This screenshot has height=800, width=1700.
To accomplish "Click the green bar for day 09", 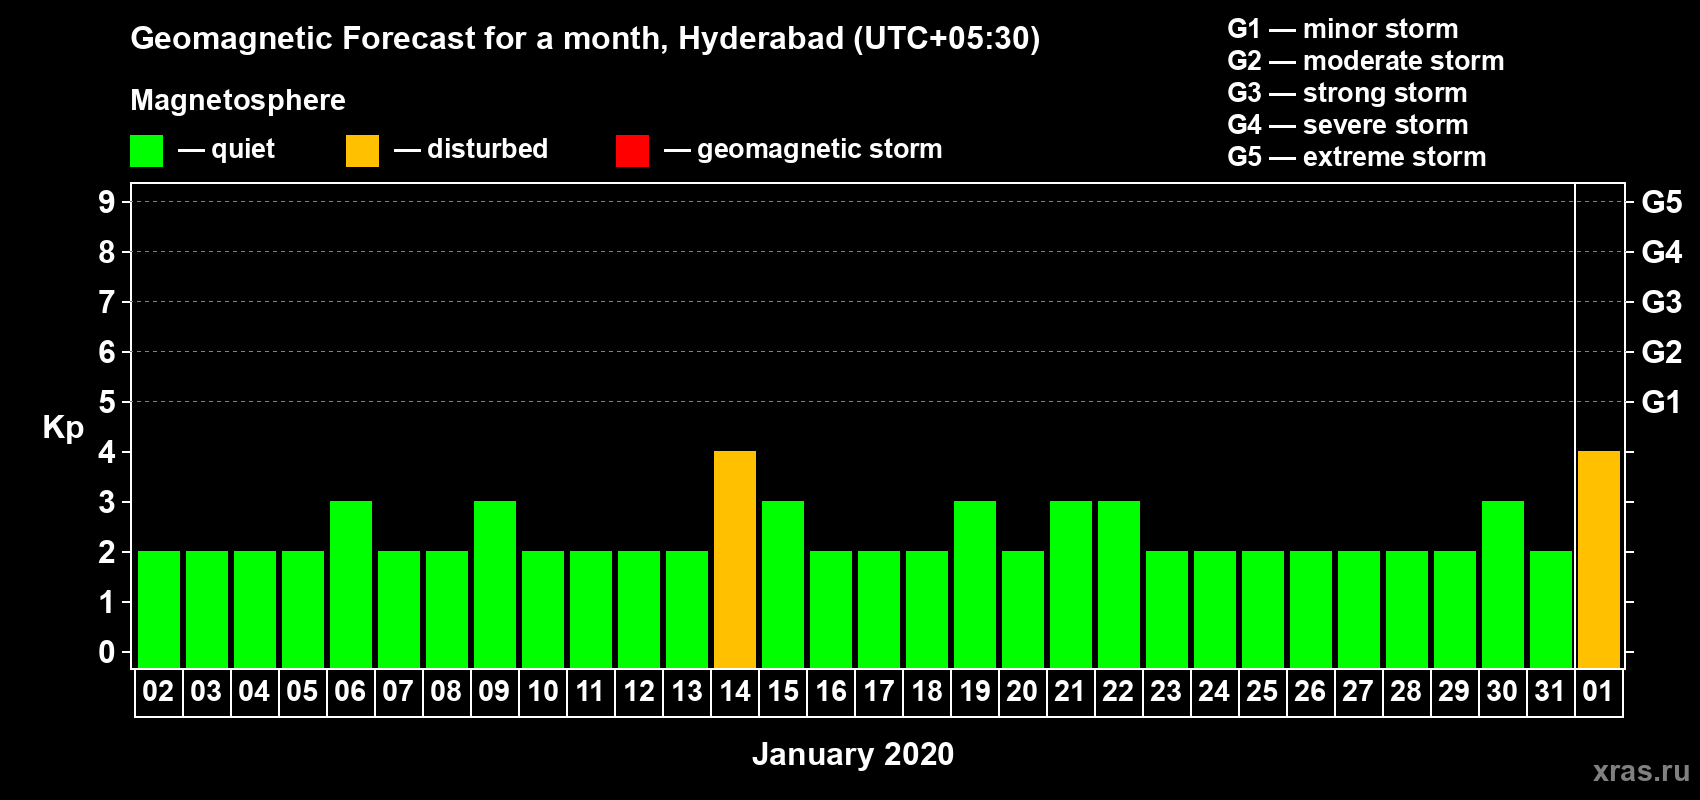I will click(x=495, y=585).
